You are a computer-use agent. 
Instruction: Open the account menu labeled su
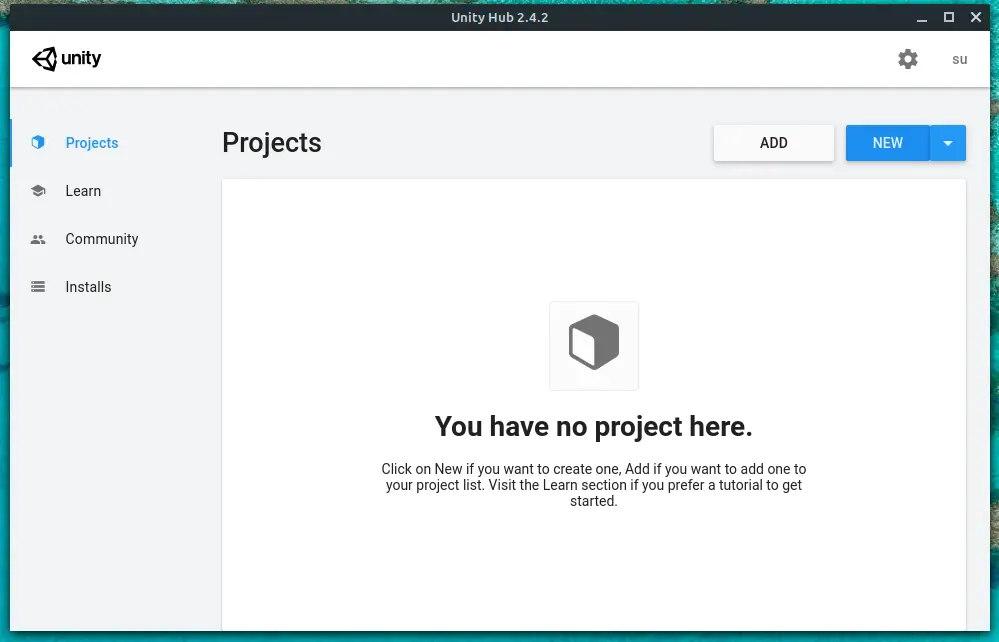(x=959, y=59)
